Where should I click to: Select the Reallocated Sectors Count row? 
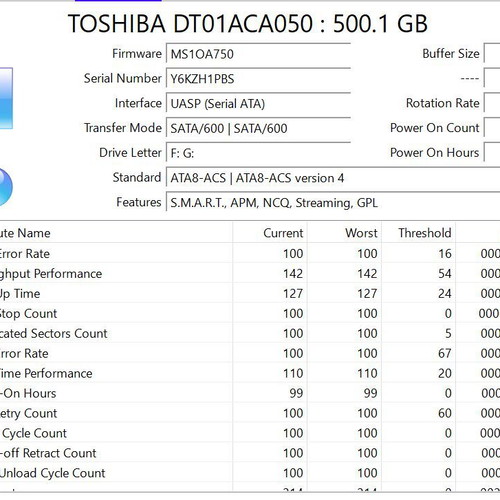(x=250, y=333)
